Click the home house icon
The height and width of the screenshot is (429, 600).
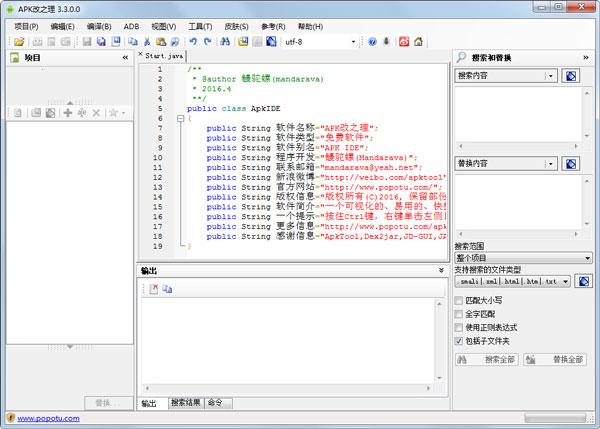pyautogui.click(x=418, y=41)
